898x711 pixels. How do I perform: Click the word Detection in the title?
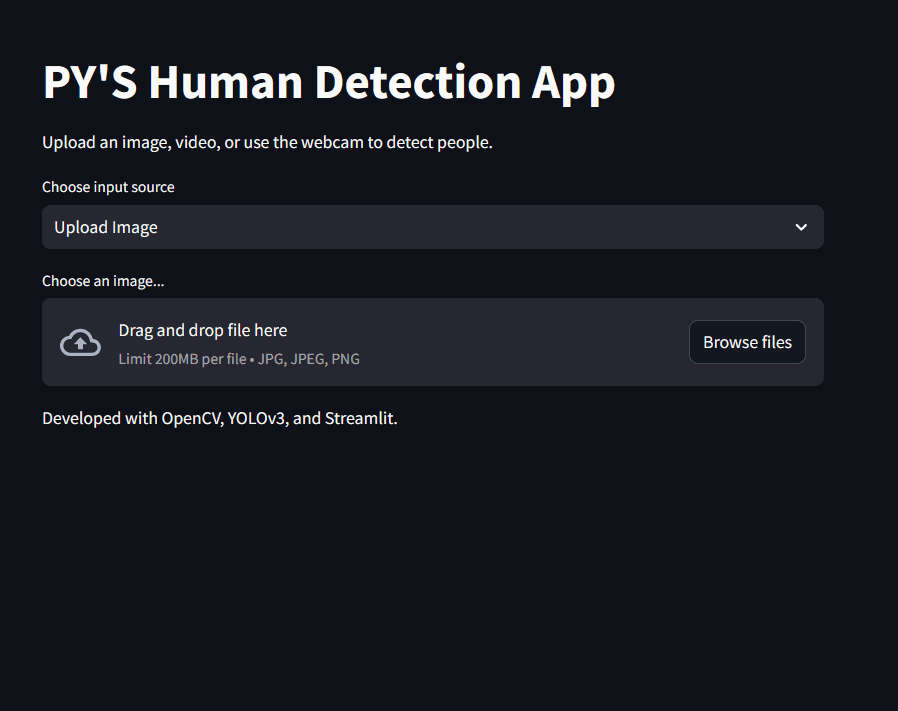(x=418, y=82)
